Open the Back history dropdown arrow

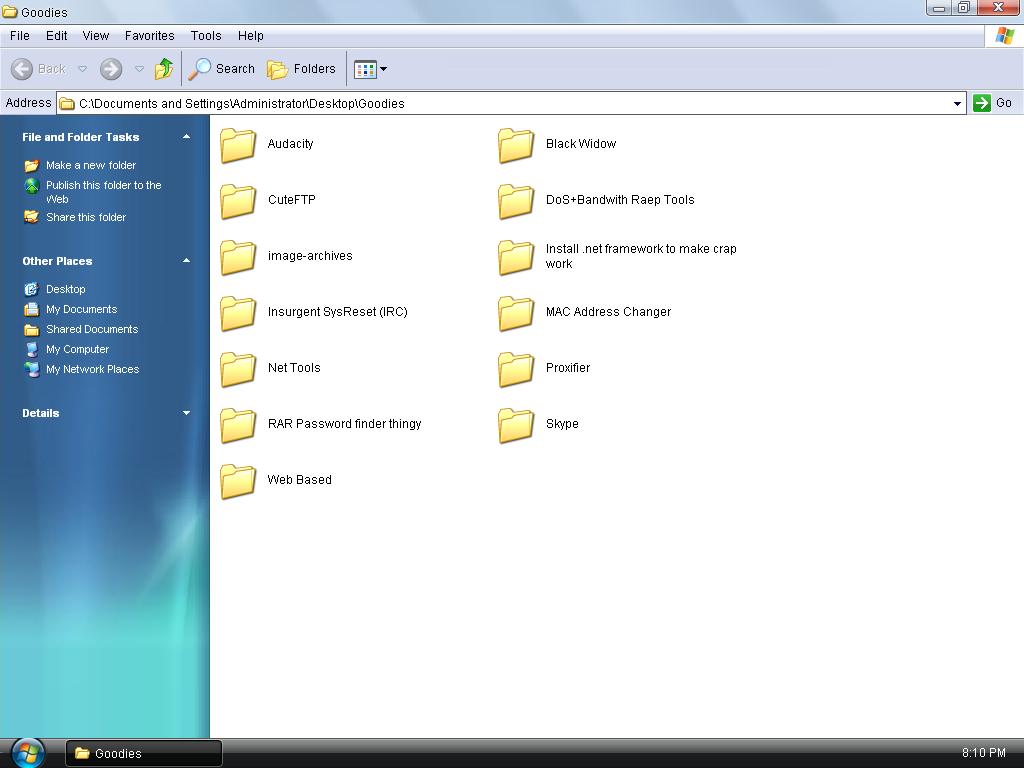click(x=82, y=69)
